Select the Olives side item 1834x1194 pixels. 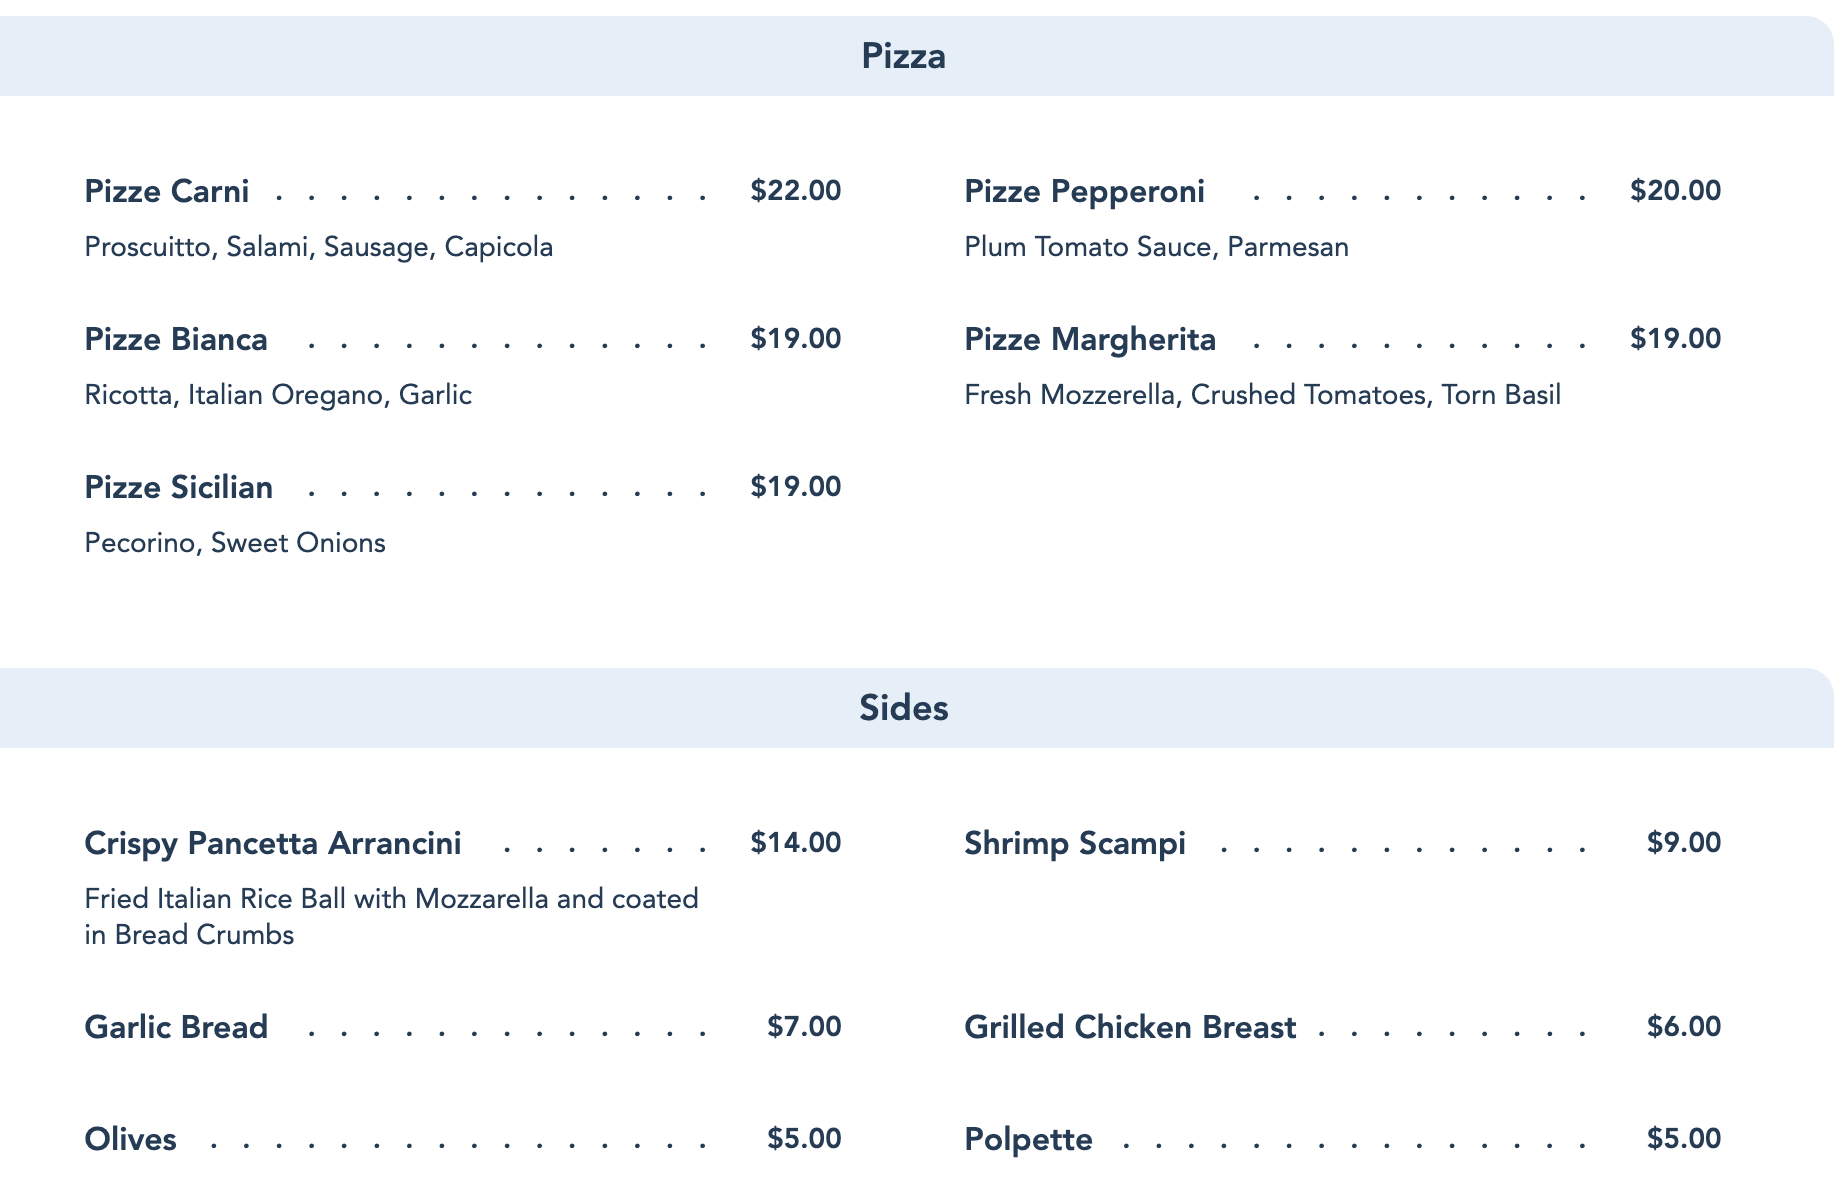click(131, 1139)
